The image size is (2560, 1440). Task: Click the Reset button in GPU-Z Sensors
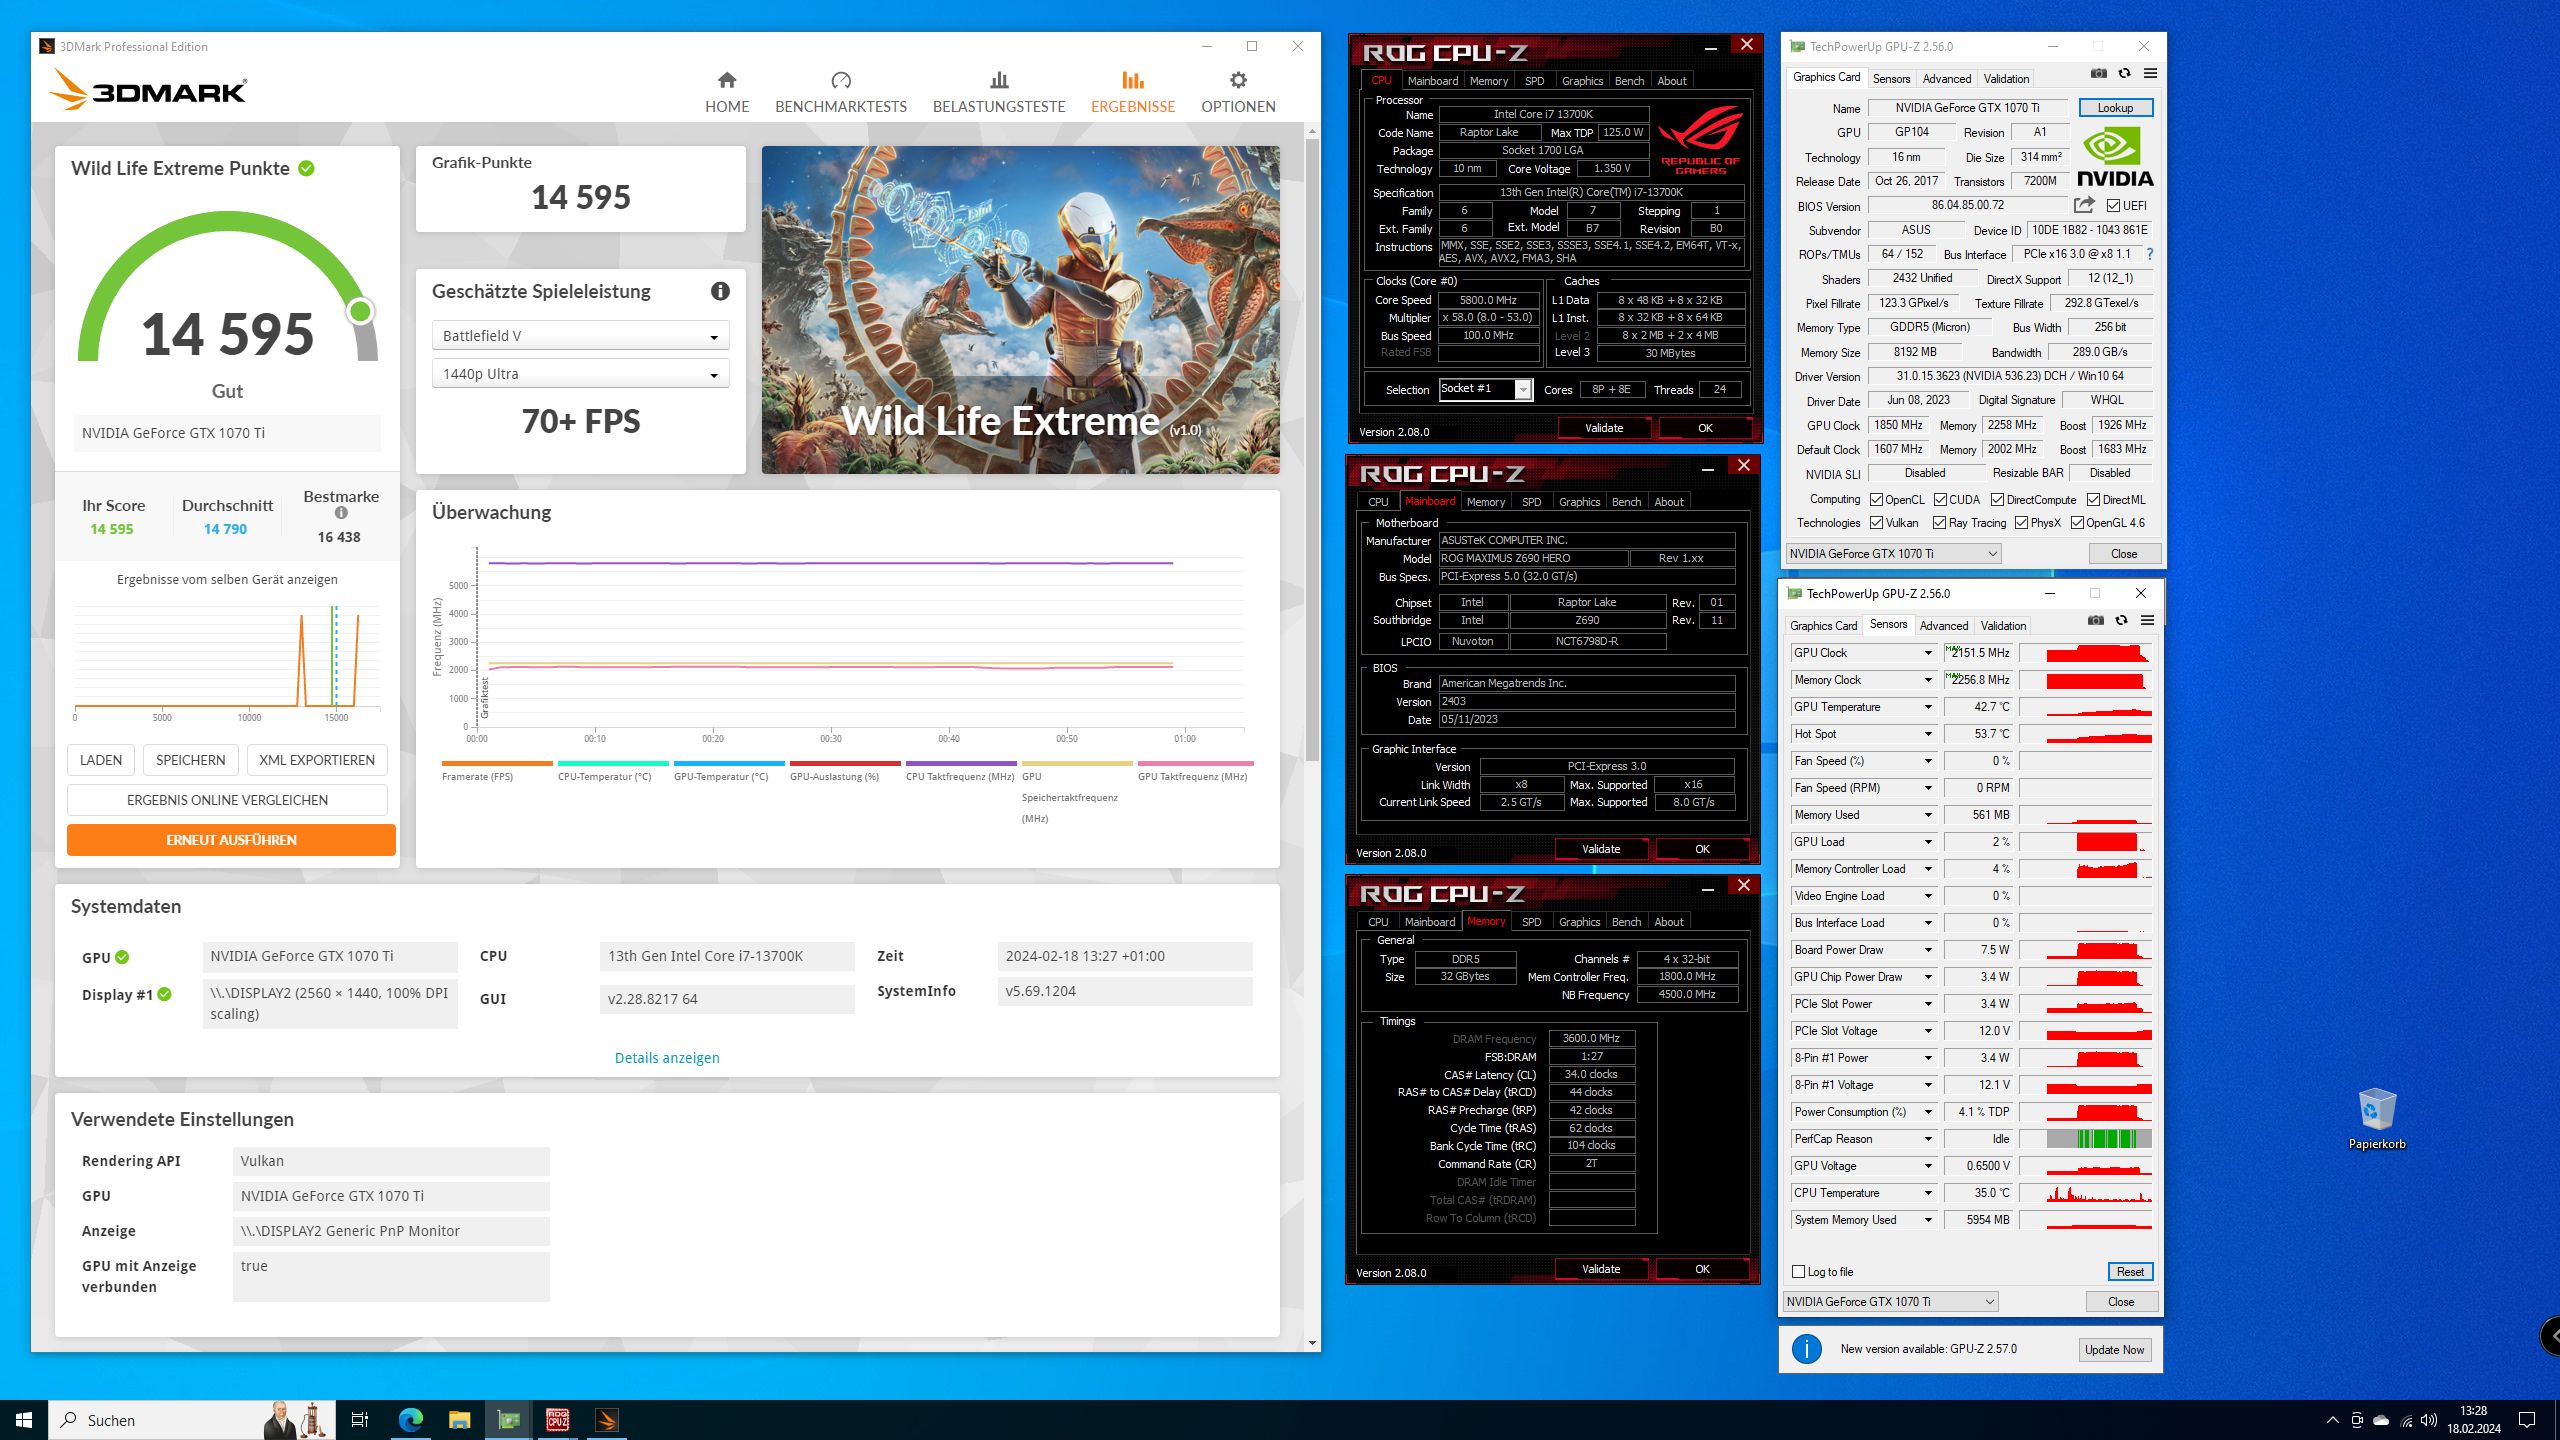pyautogui.click(x=2129, y=1272)
